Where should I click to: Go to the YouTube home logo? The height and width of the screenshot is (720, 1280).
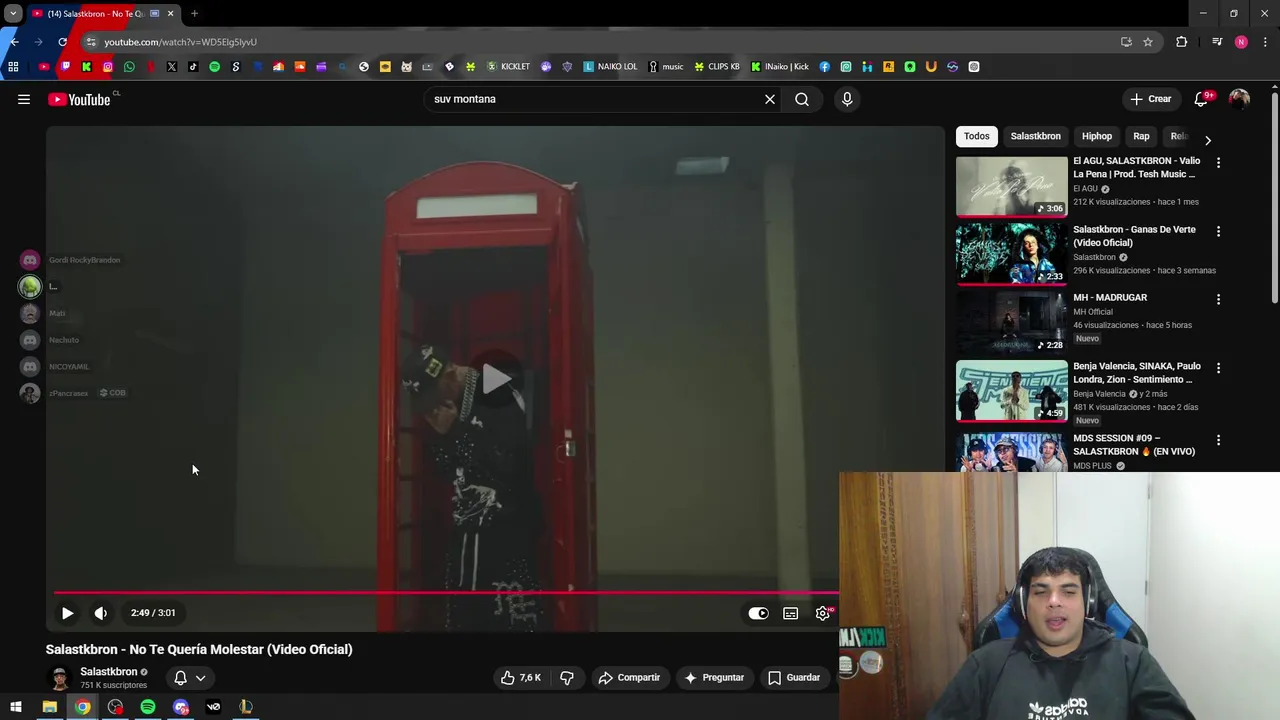click(x=79, y=99)
